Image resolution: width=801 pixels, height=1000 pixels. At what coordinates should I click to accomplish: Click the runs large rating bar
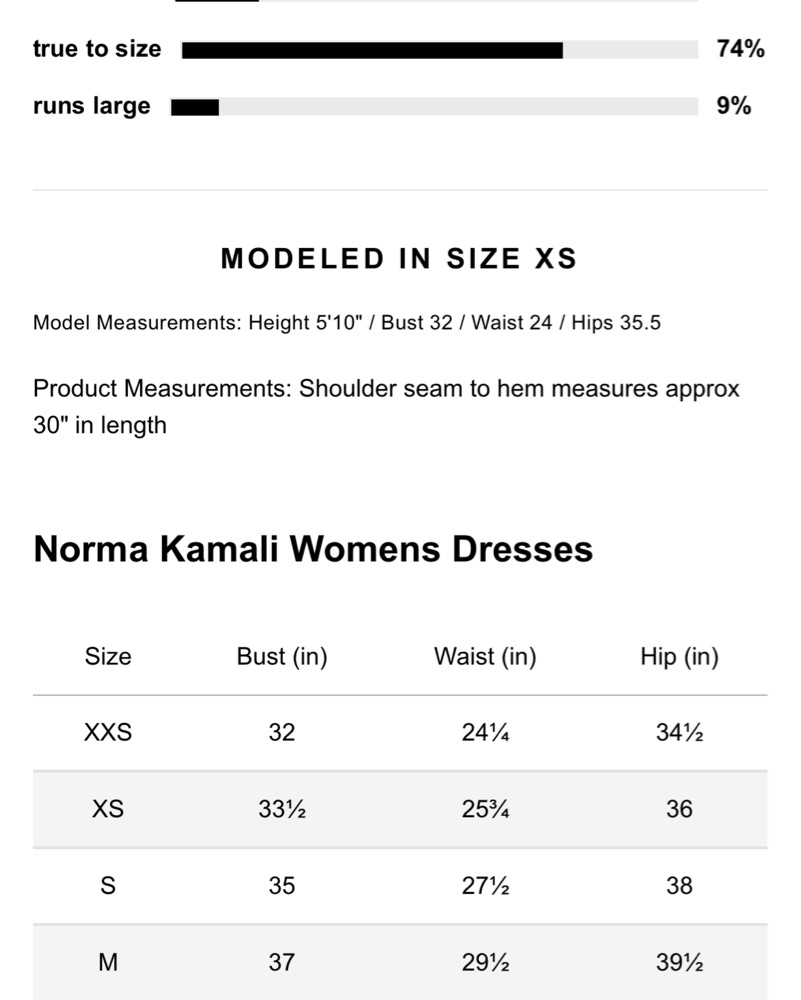434,107
